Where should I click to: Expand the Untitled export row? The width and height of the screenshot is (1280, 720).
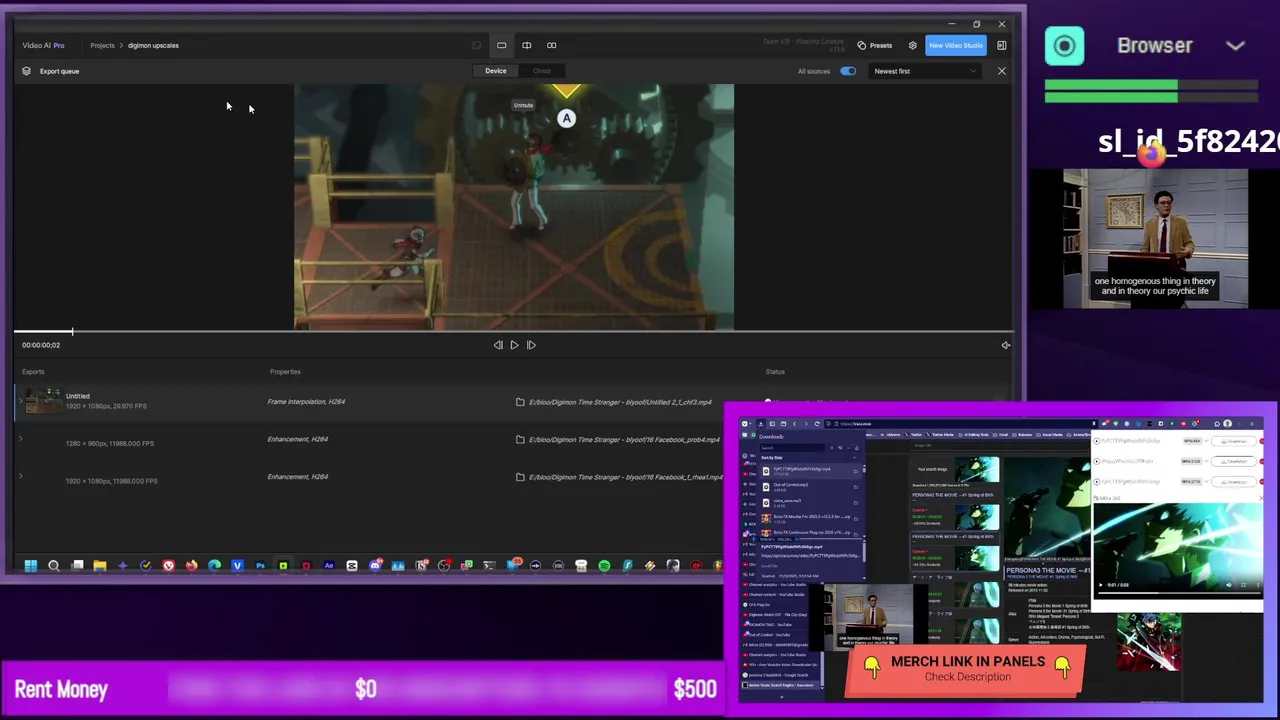20,401
